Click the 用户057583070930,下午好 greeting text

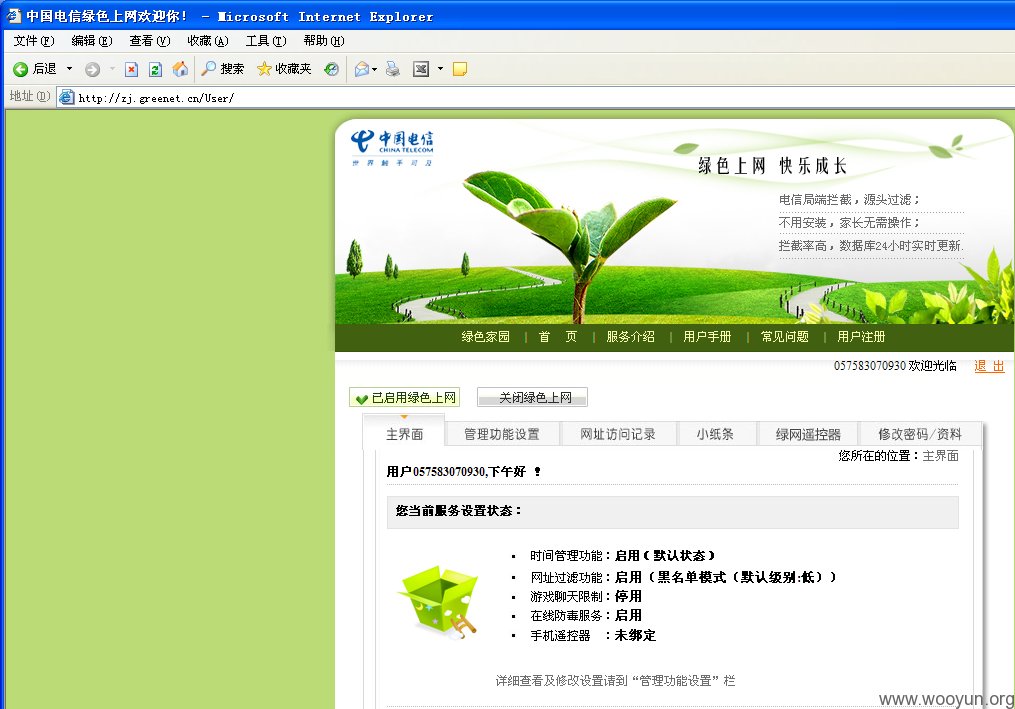pos(463,471)
